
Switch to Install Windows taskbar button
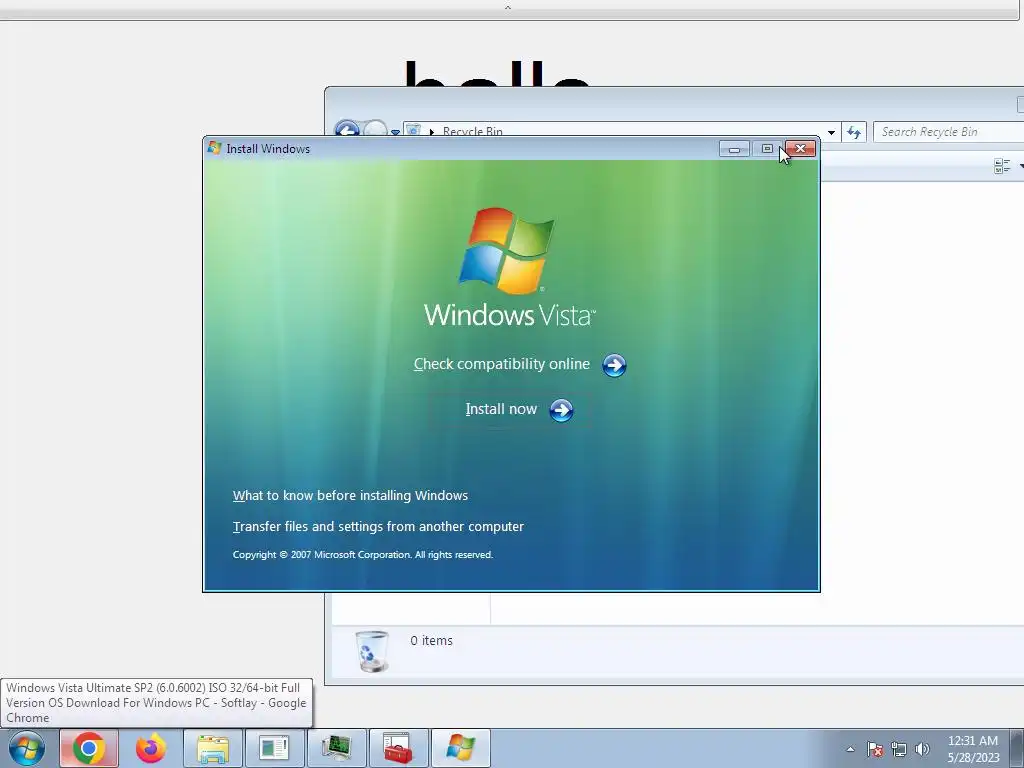pos(460,748)
